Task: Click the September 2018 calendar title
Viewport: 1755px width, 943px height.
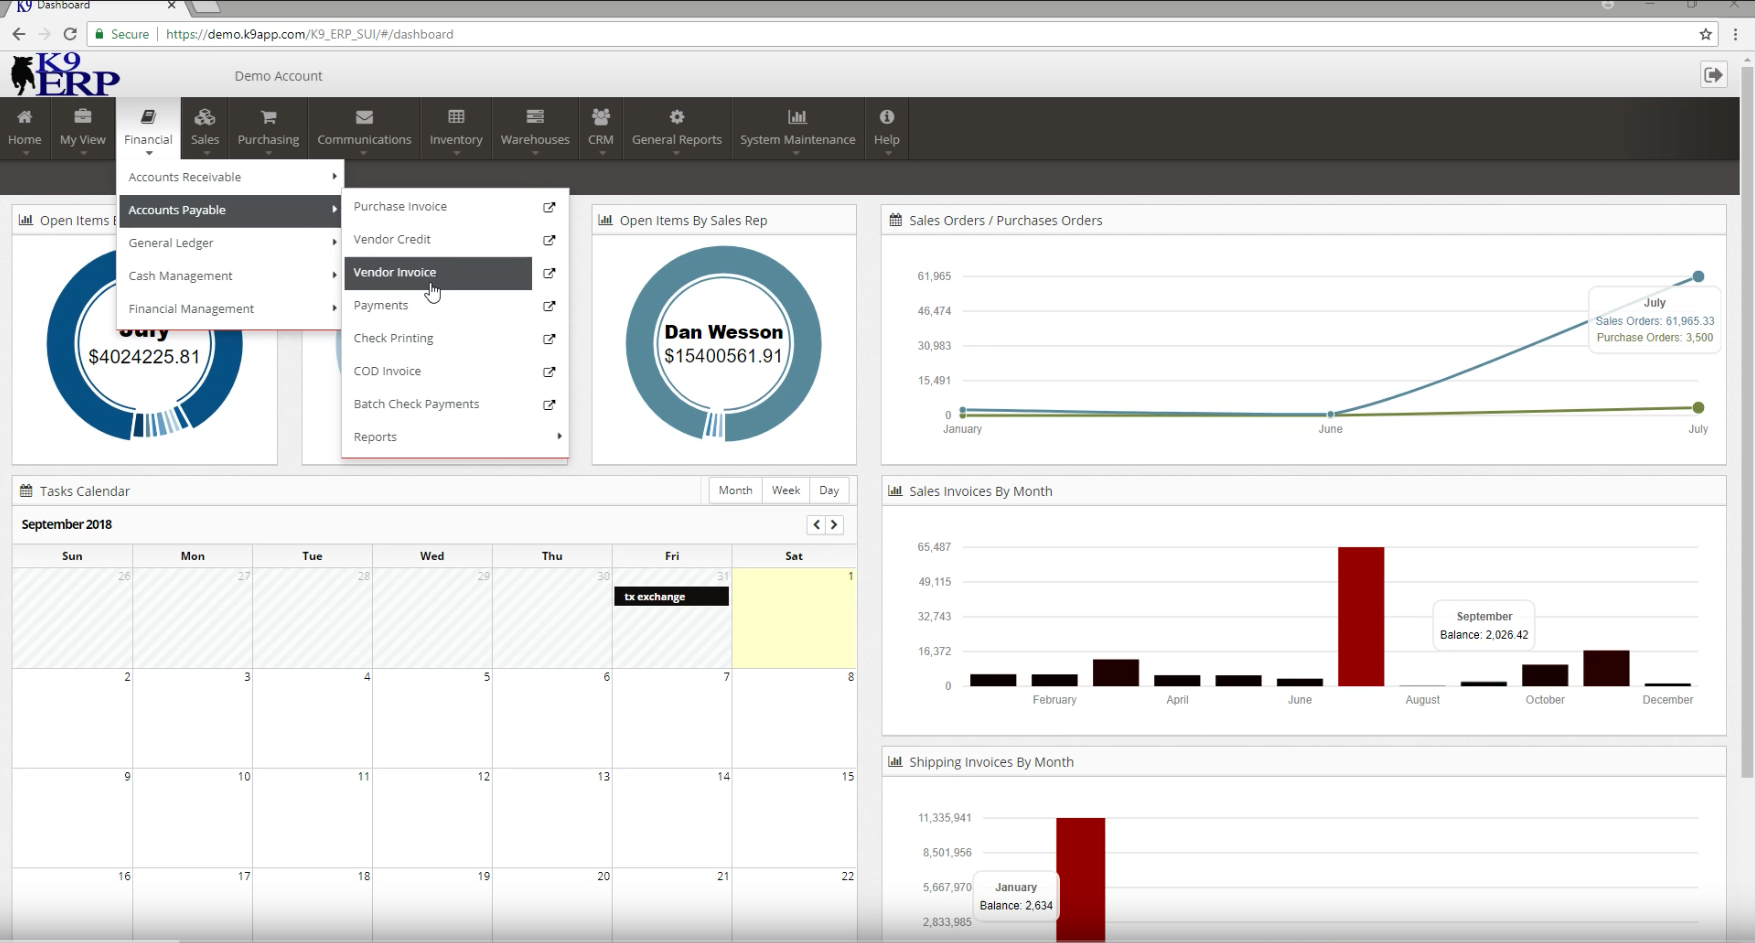Action: click(x=67, y=525)
